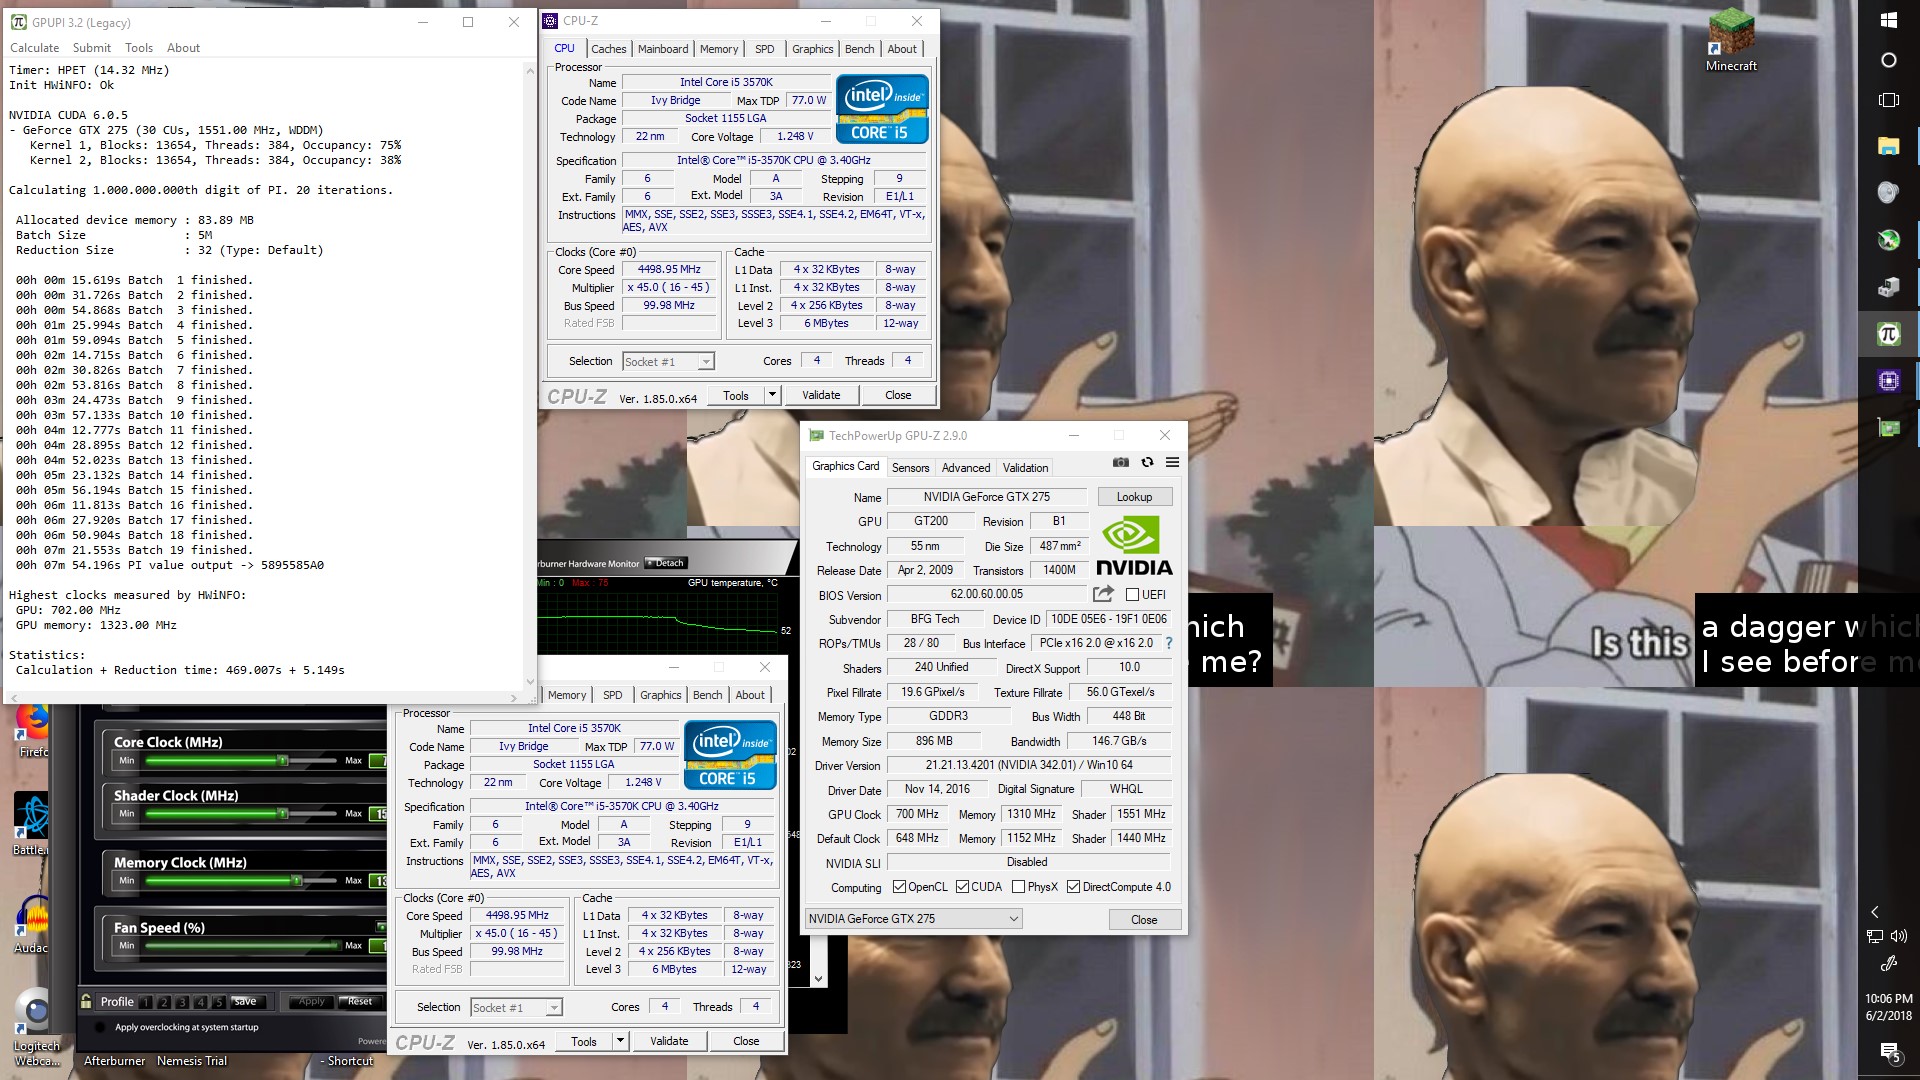Image resolution: width=1920 pixels, height=1080 pixels.
Task: Toggle the CUDA checkbox
Action: [x=962, y=887]
